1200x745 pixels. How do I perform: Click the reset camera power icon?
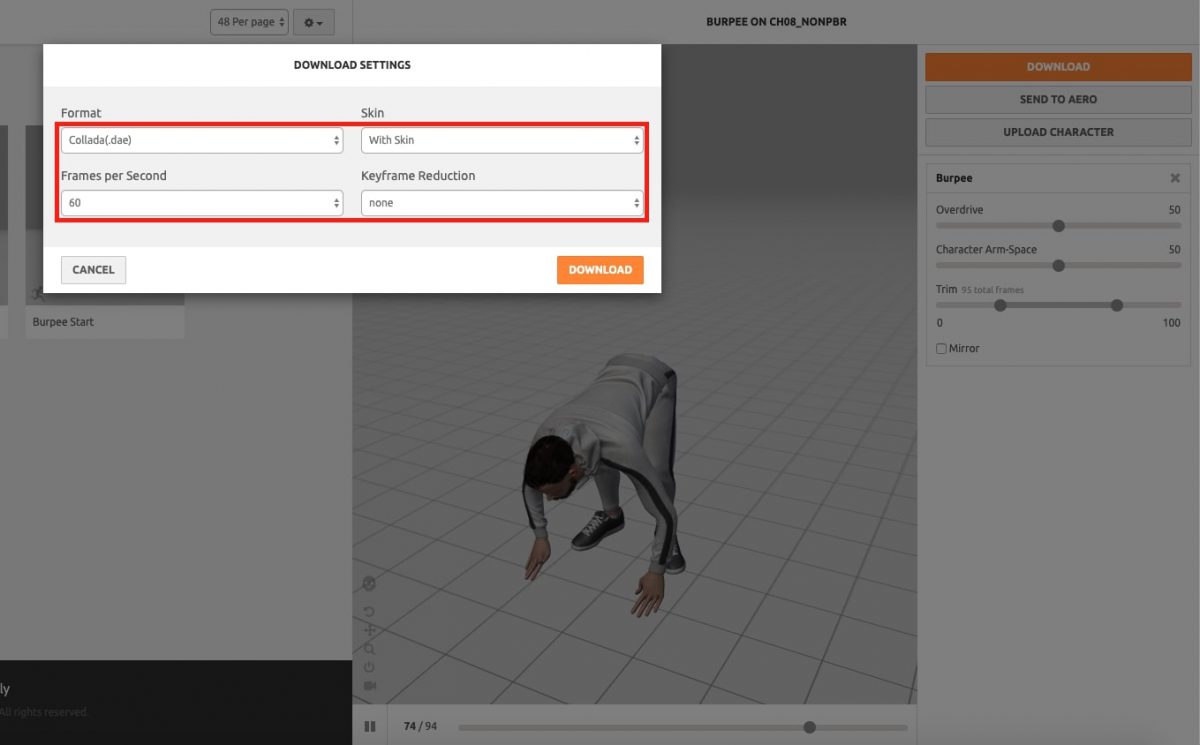(369, 666)
